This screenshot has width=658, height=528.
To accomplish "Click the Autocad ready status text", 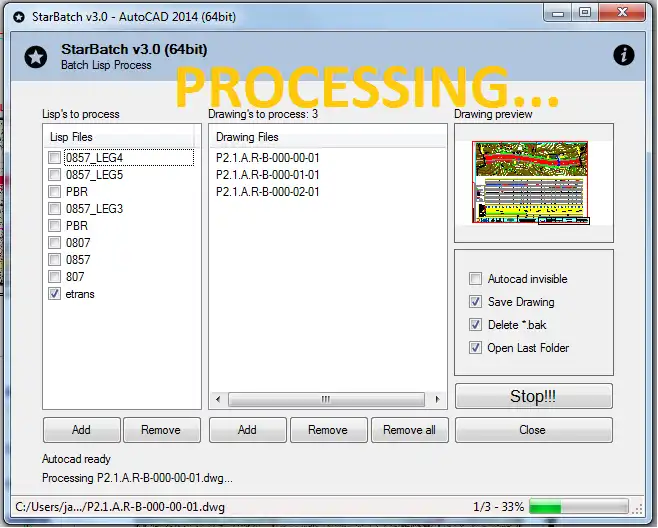I will coord(76,459).
